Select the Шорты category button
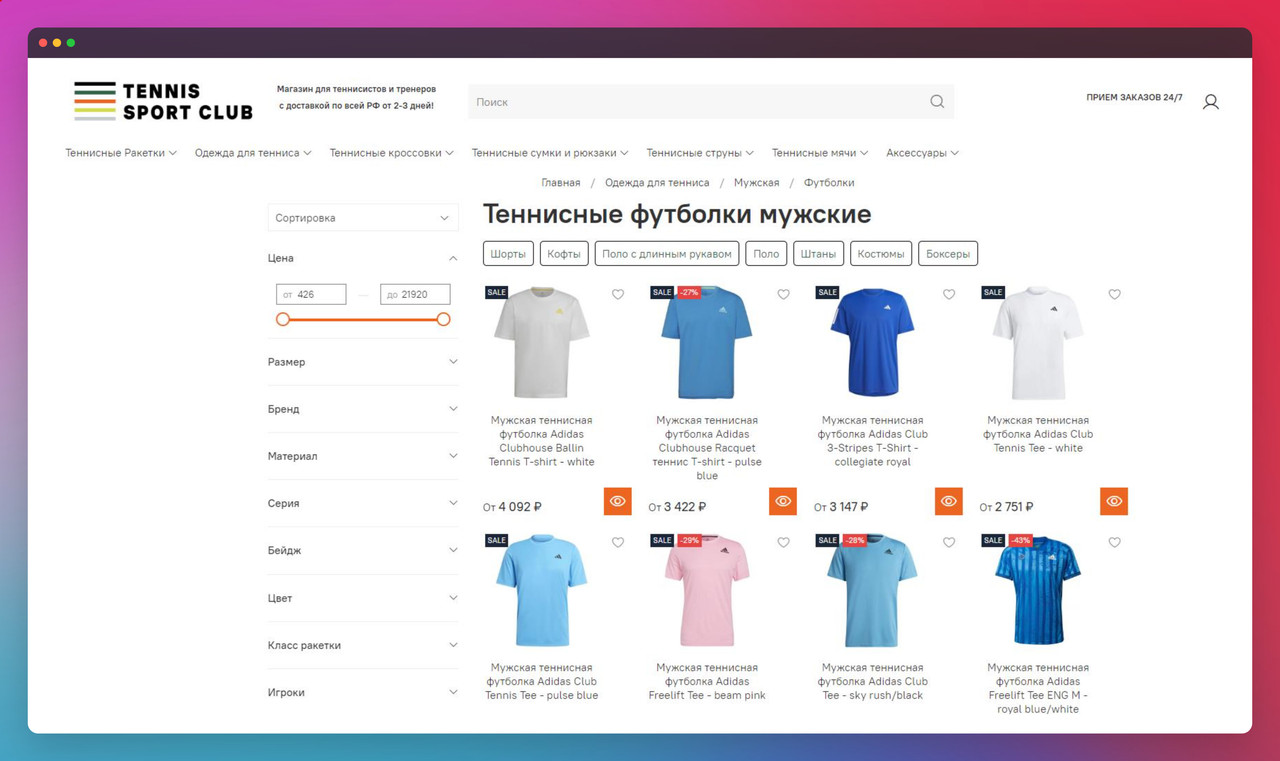 (x=508, y=254)
